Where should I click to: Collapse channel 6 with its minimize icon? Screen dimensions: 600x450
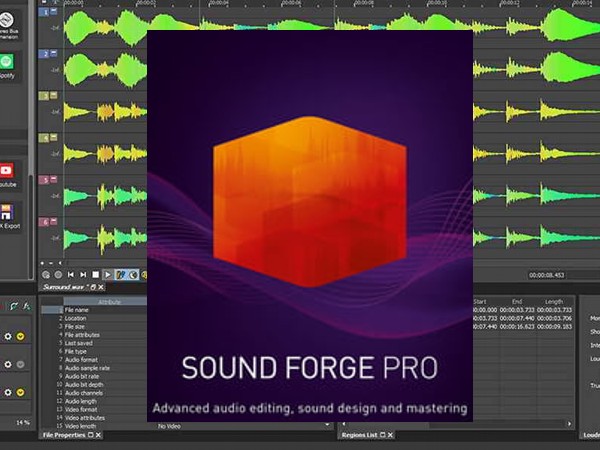click(x=54, y=221)
